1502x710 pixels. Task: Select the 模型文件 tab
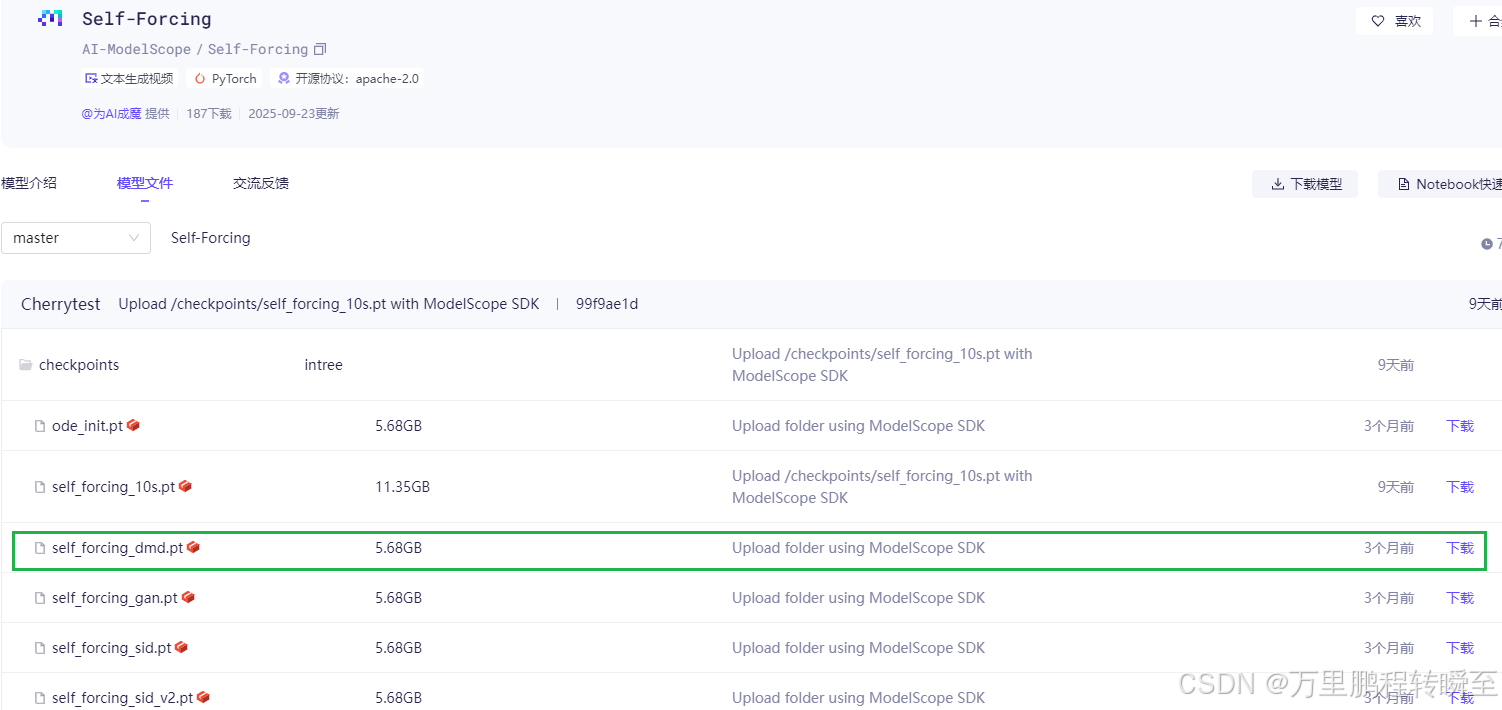[x=145, y=183]
